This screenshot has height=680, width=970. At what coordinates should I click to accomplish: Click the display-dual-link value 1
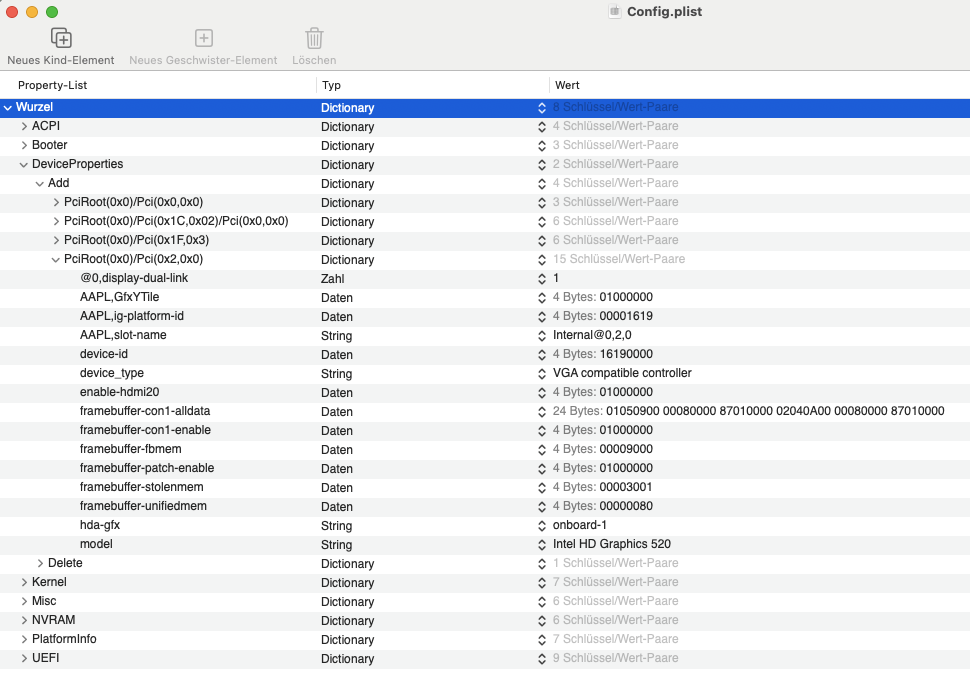[556, 278]
